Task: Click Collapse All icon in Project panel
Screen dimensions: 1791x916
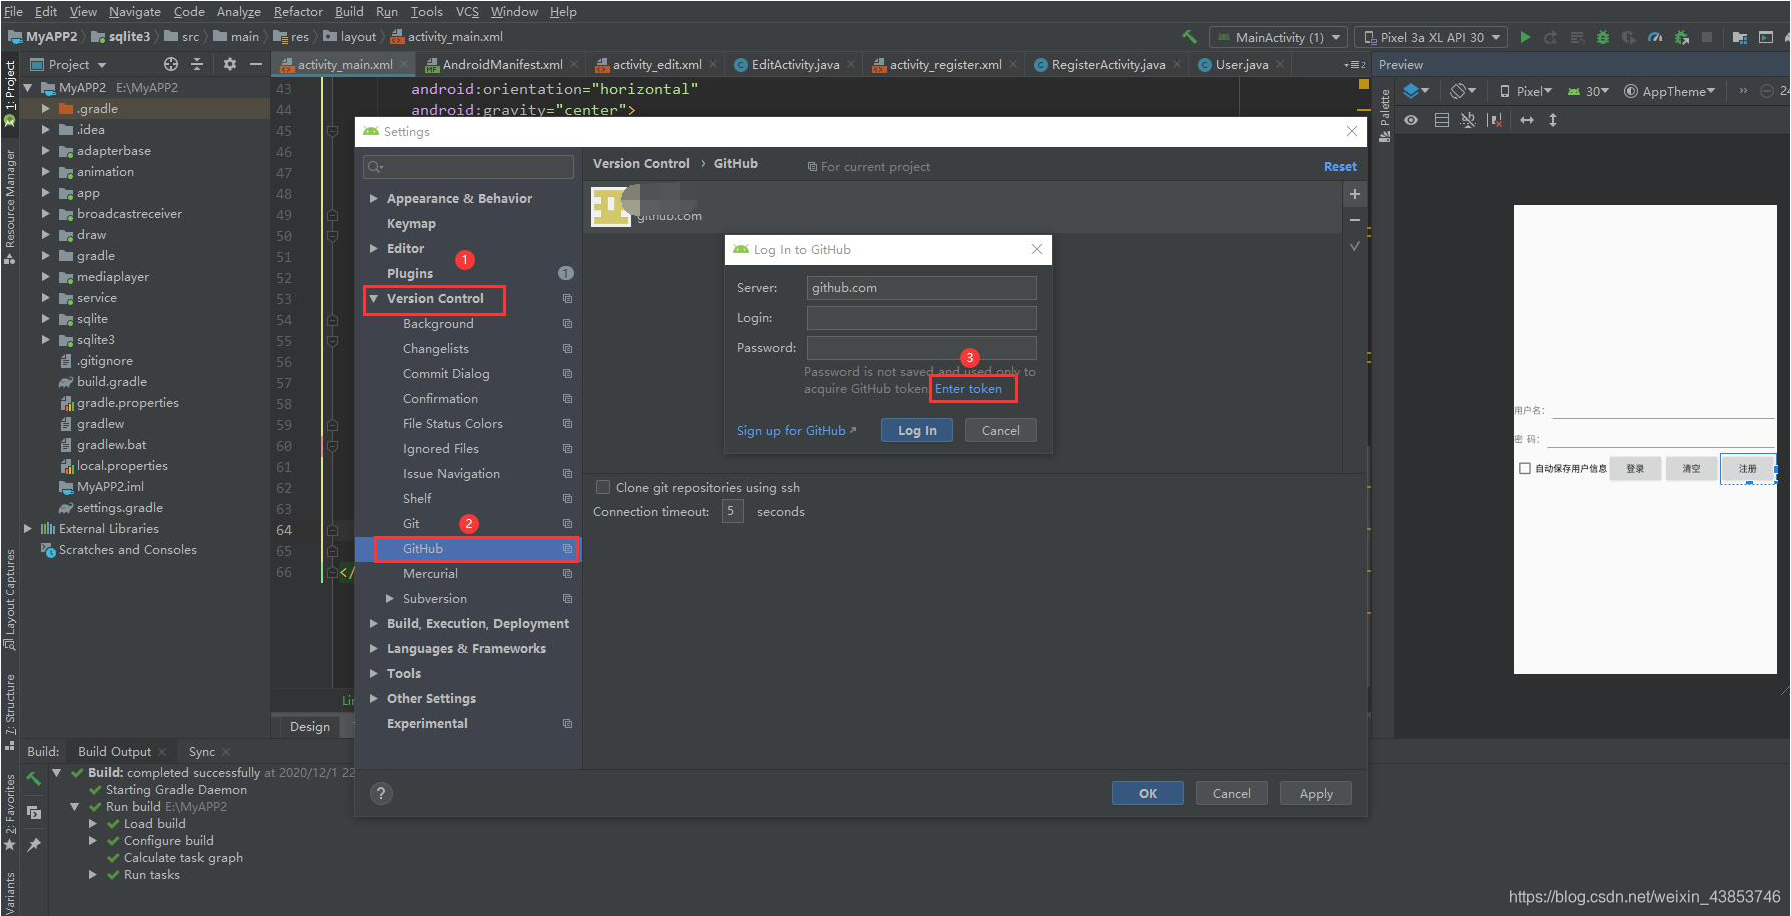Action: point(197,64)
